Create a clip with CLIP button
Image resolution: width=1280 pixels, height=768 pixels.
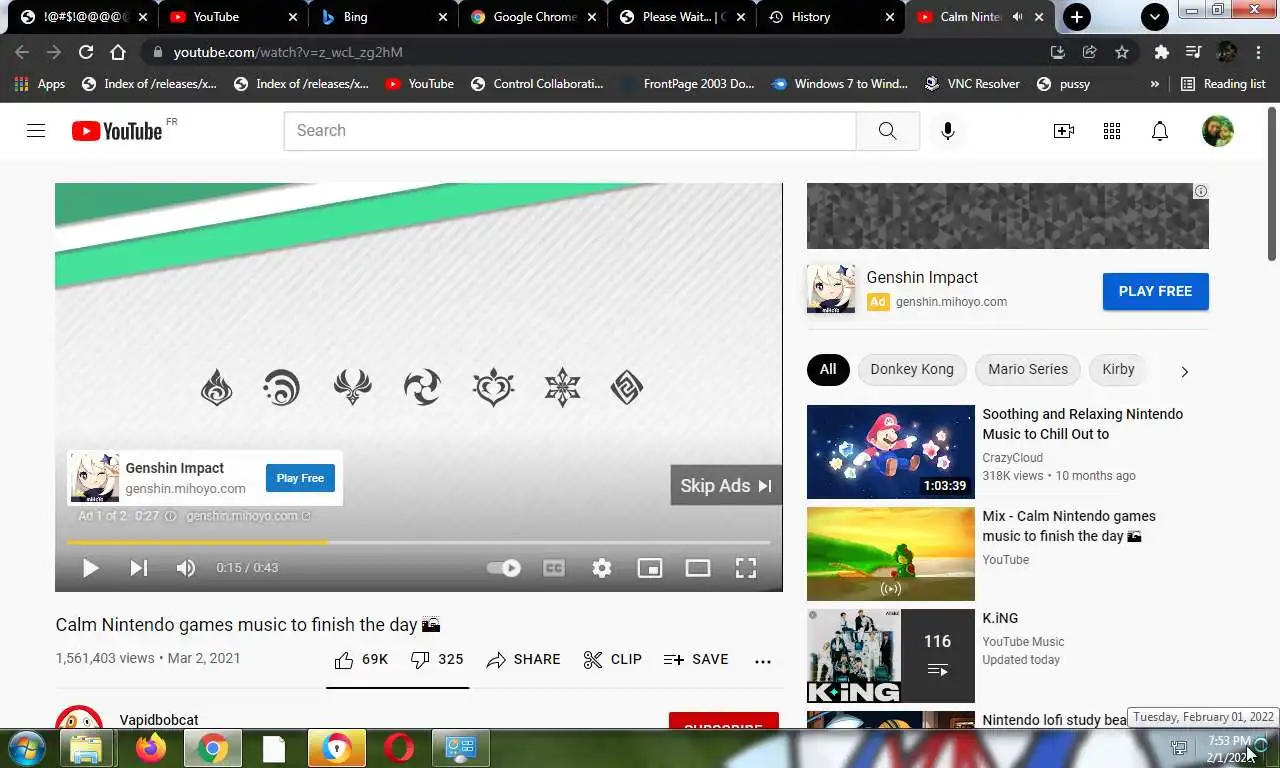point(612,659)
